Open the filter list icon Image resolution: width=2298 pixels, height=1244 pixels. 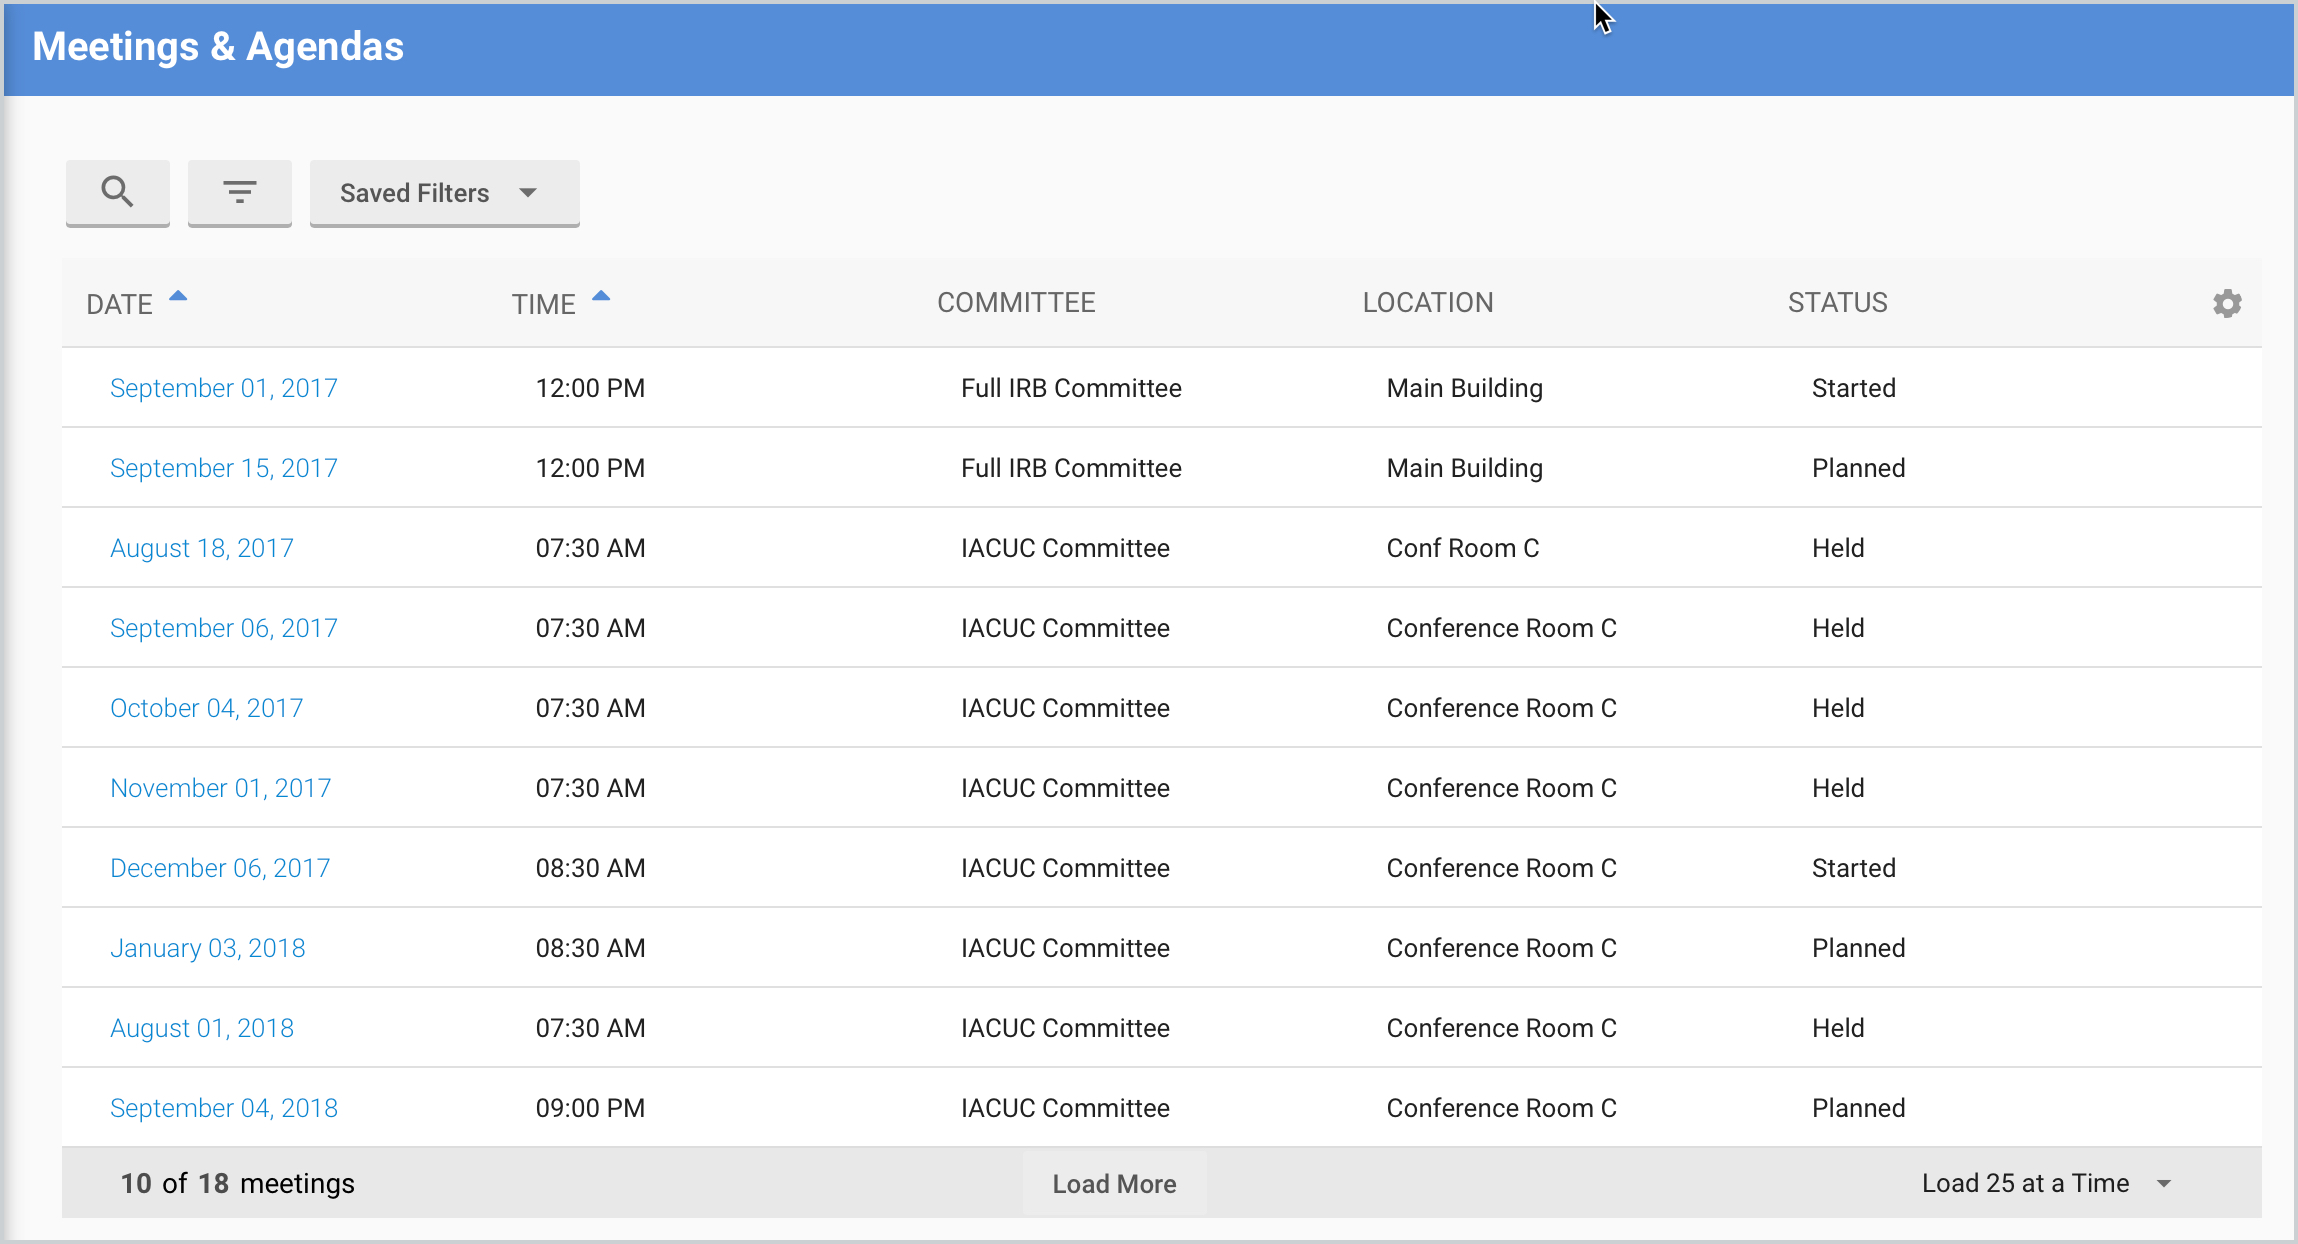(x=240, y=192)
